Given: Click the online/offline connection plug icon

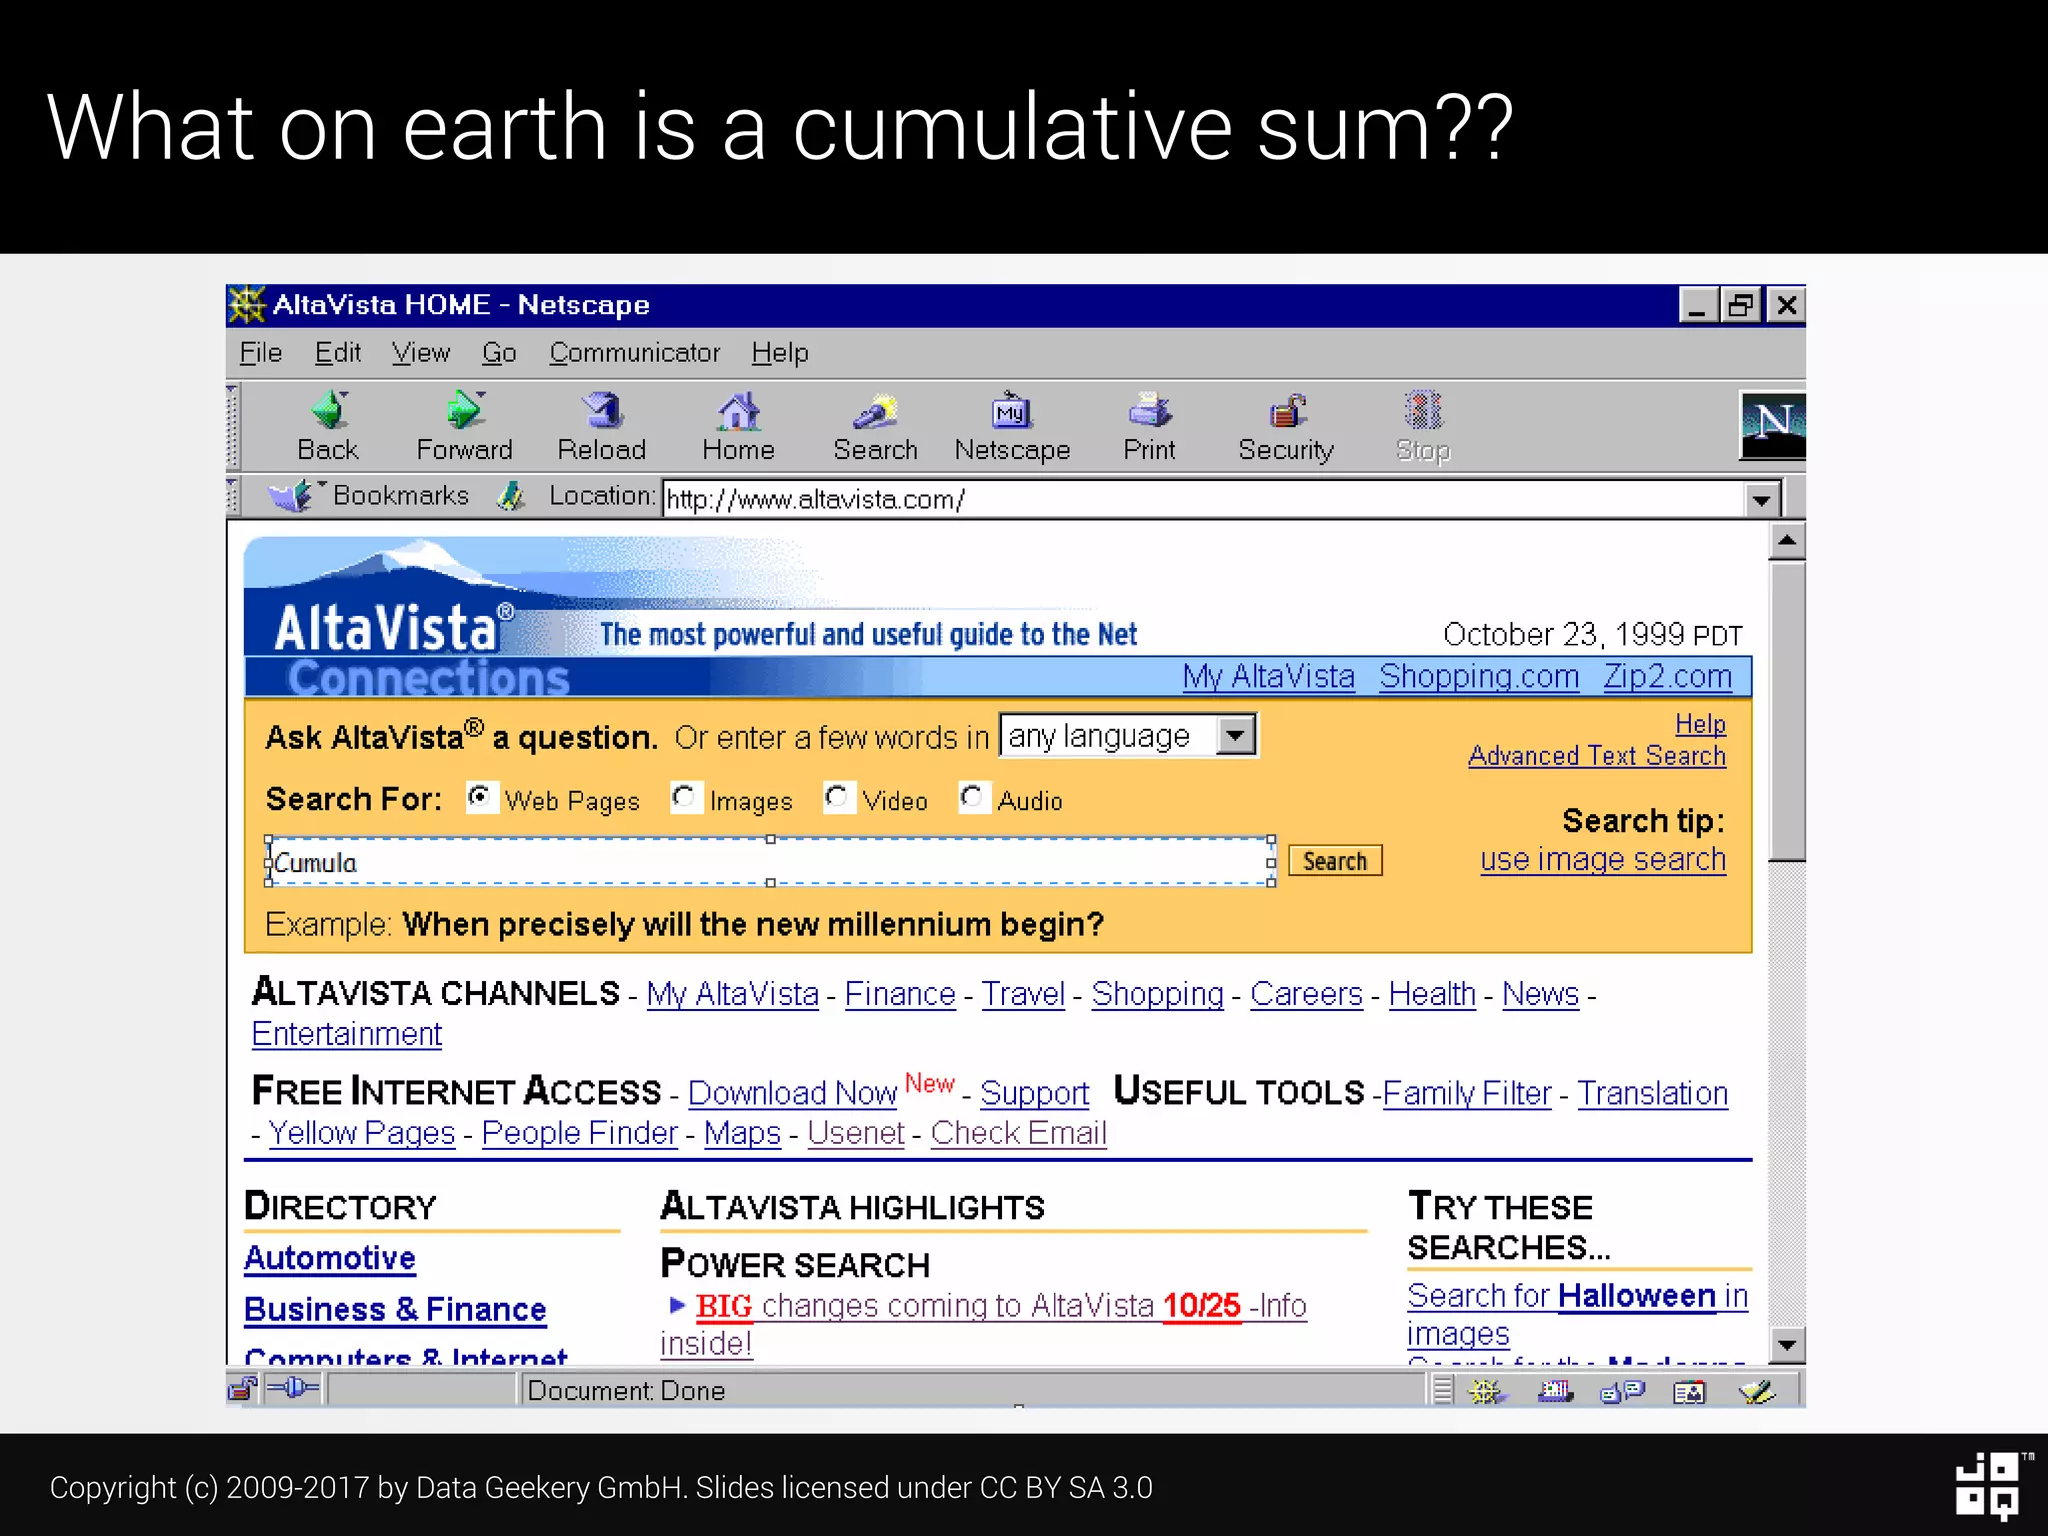Looking at the screenshot, I should click(x=293, y=1388).
